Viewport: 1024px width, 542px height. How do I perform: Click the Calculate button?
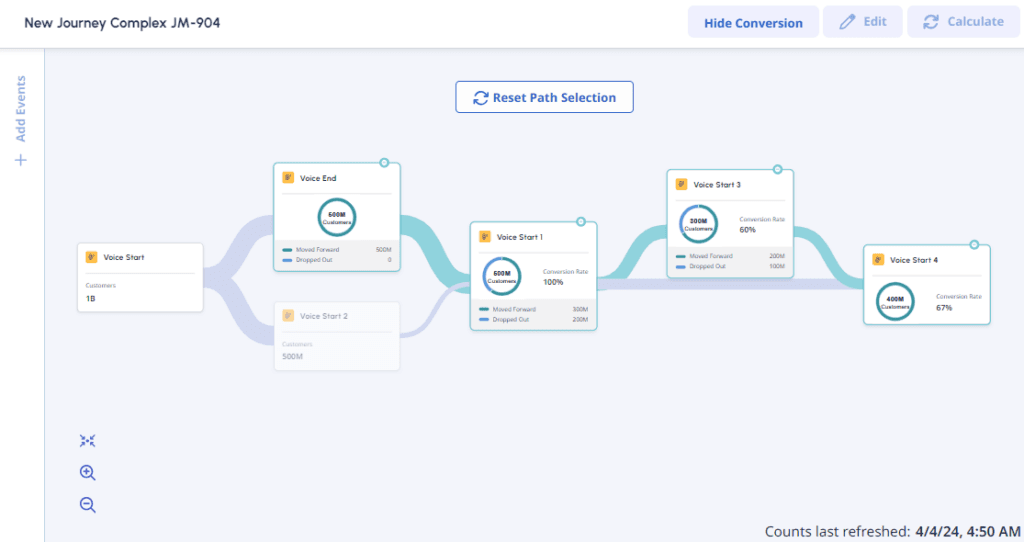point(963,22)
